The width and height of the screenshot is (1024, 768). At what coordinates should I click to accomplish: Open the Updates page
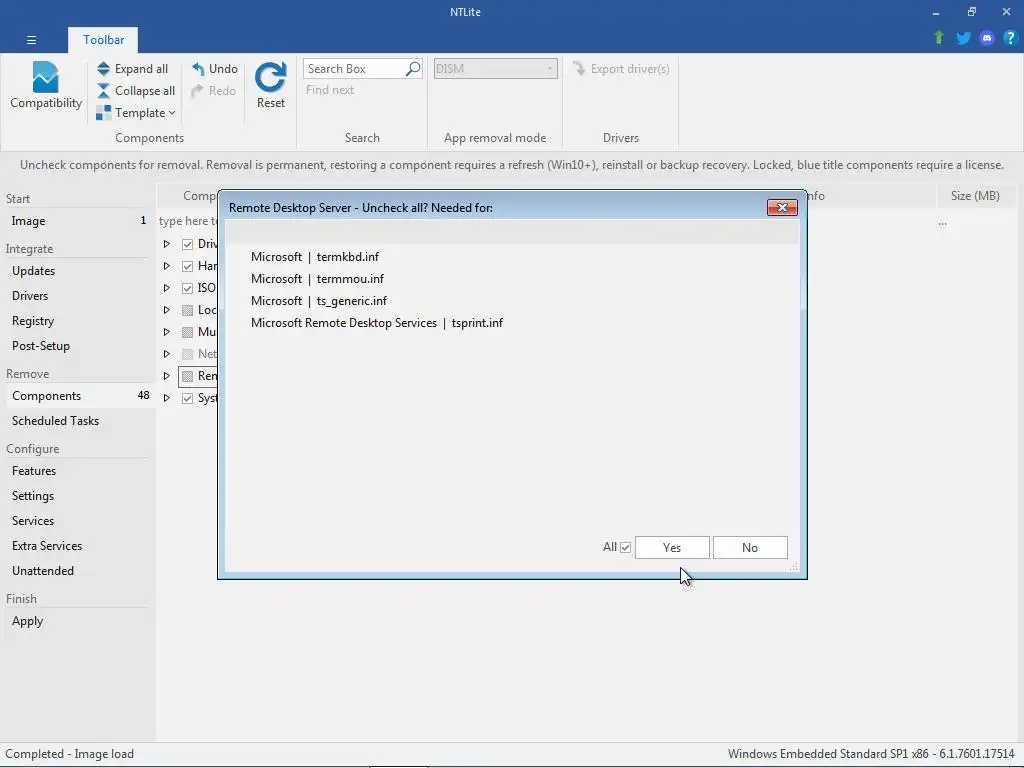click(78, 270)
